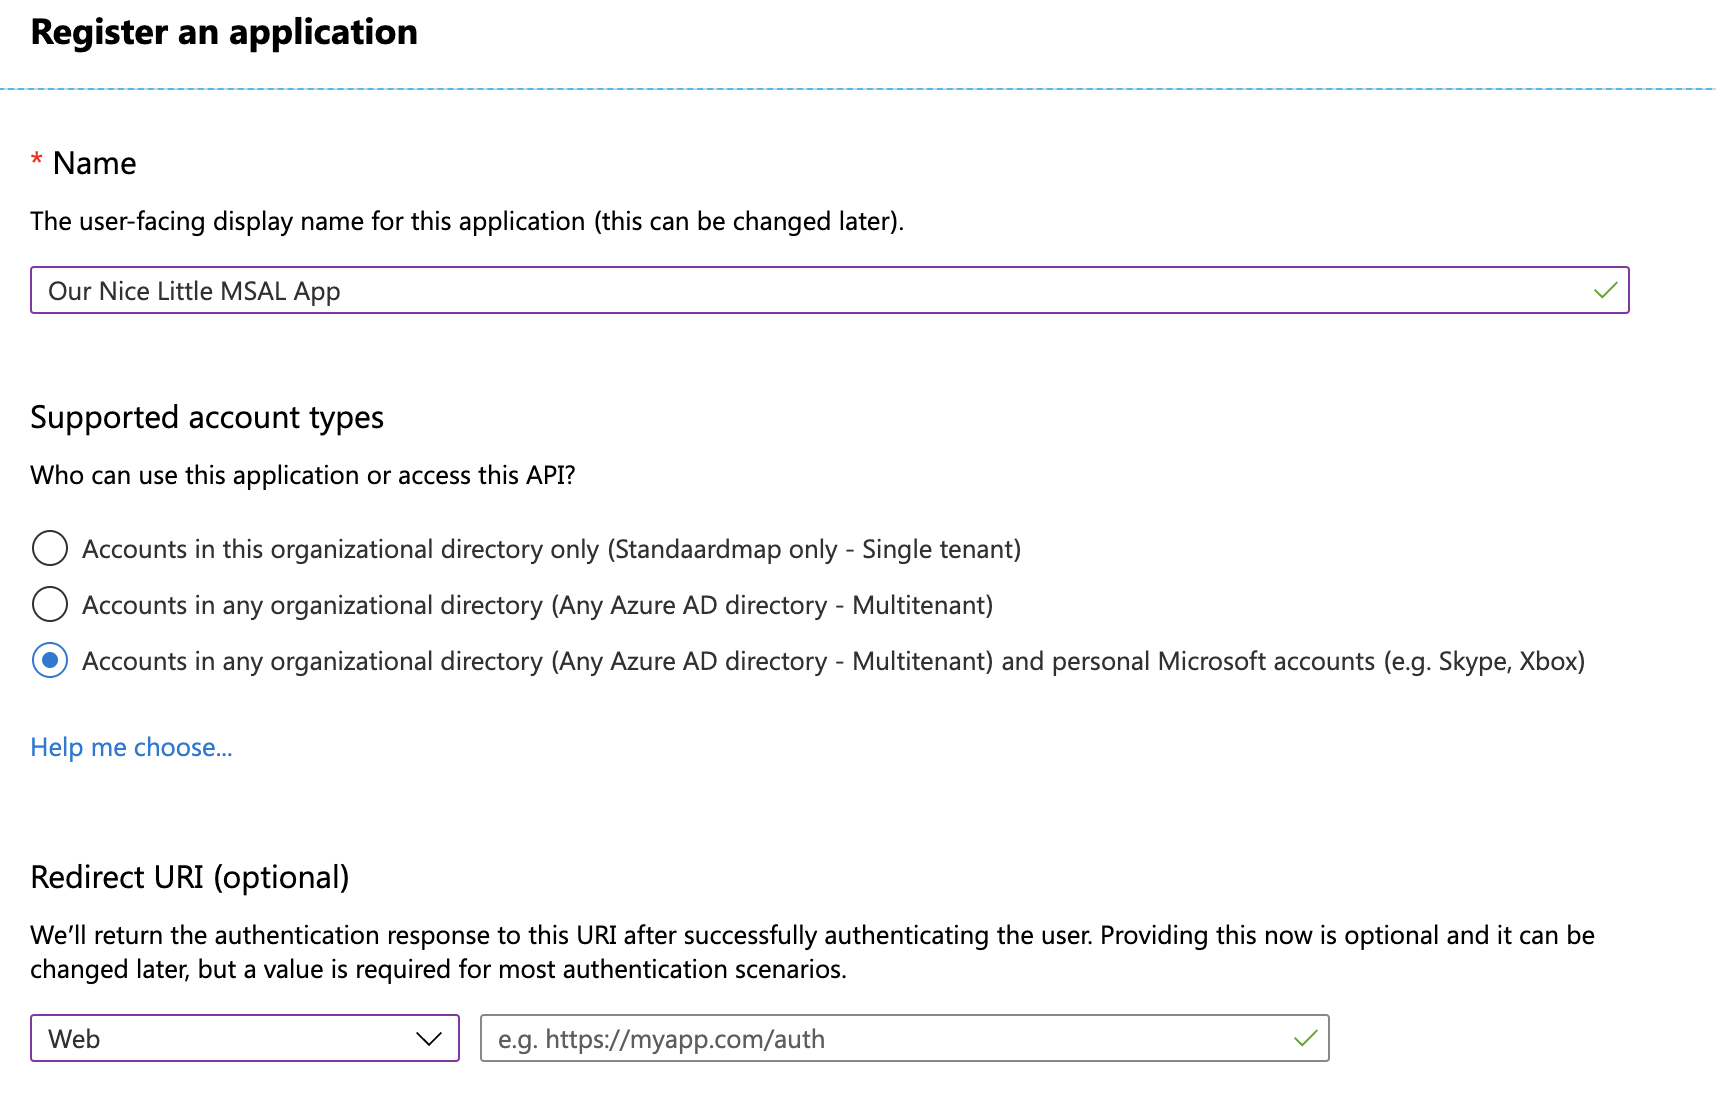This screenshot has width=1716, height=1118.
Task: Edit the Our Nice Little MSAL App text
Action: coord(195,291)
